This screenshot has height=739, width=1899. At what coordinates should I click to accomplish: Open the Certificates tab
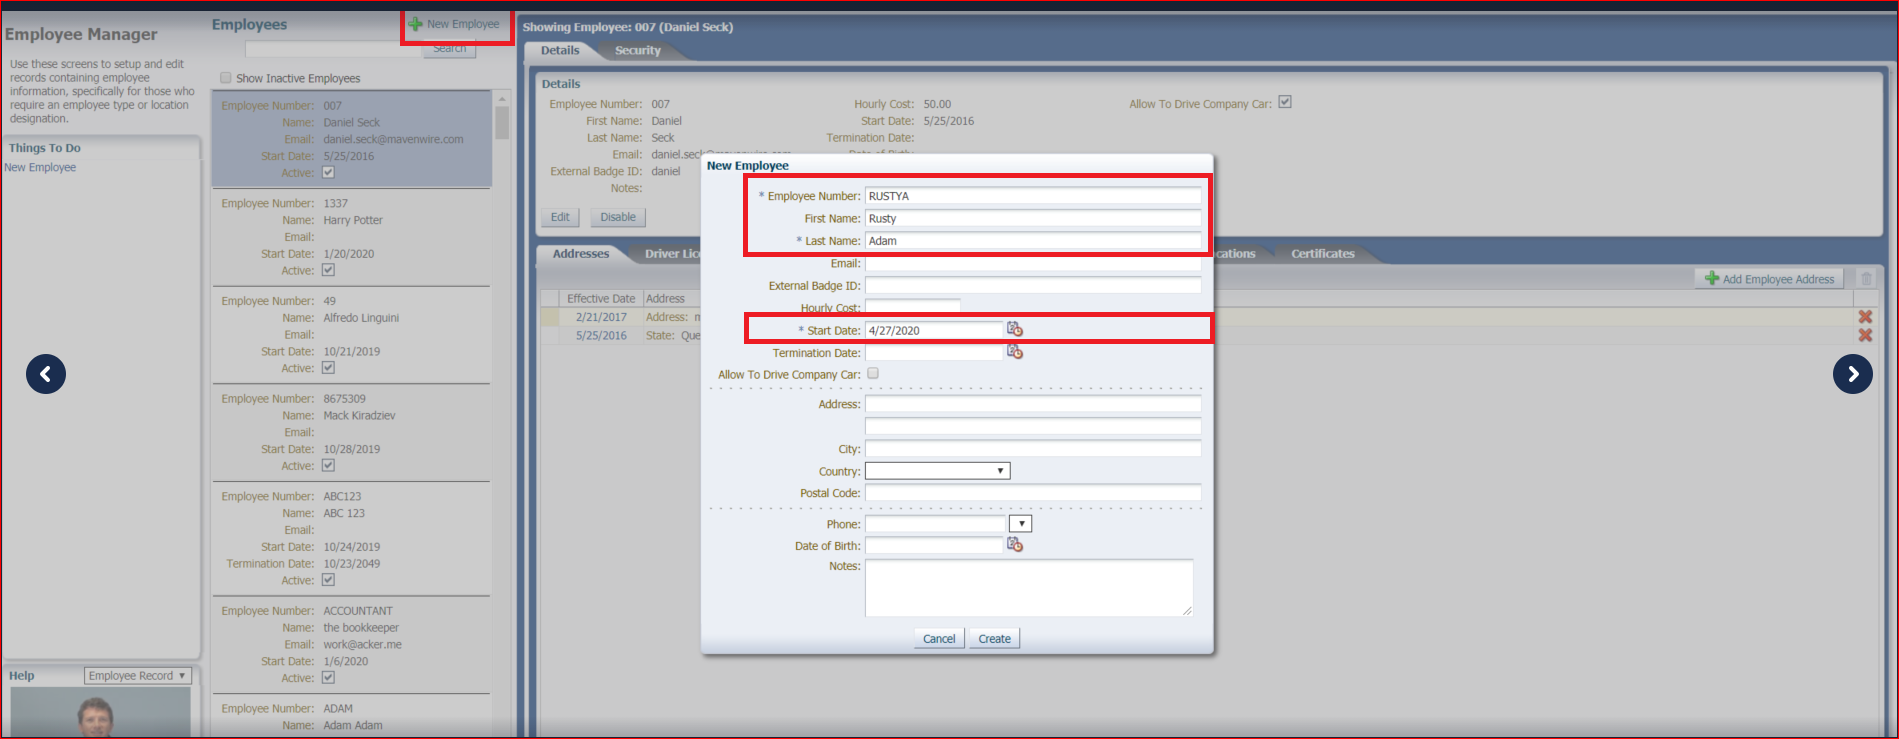(1323, 254)
